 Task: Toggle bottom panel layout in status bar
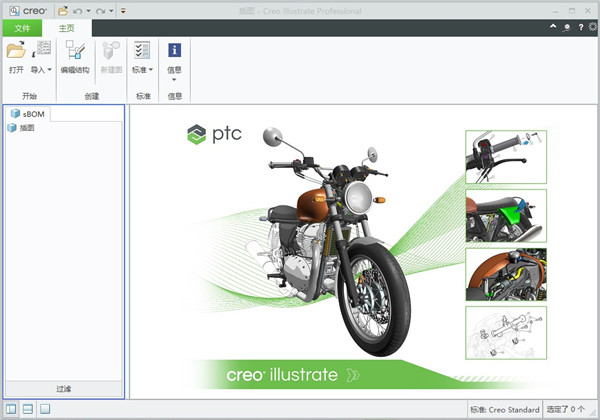tap(28, 409)
